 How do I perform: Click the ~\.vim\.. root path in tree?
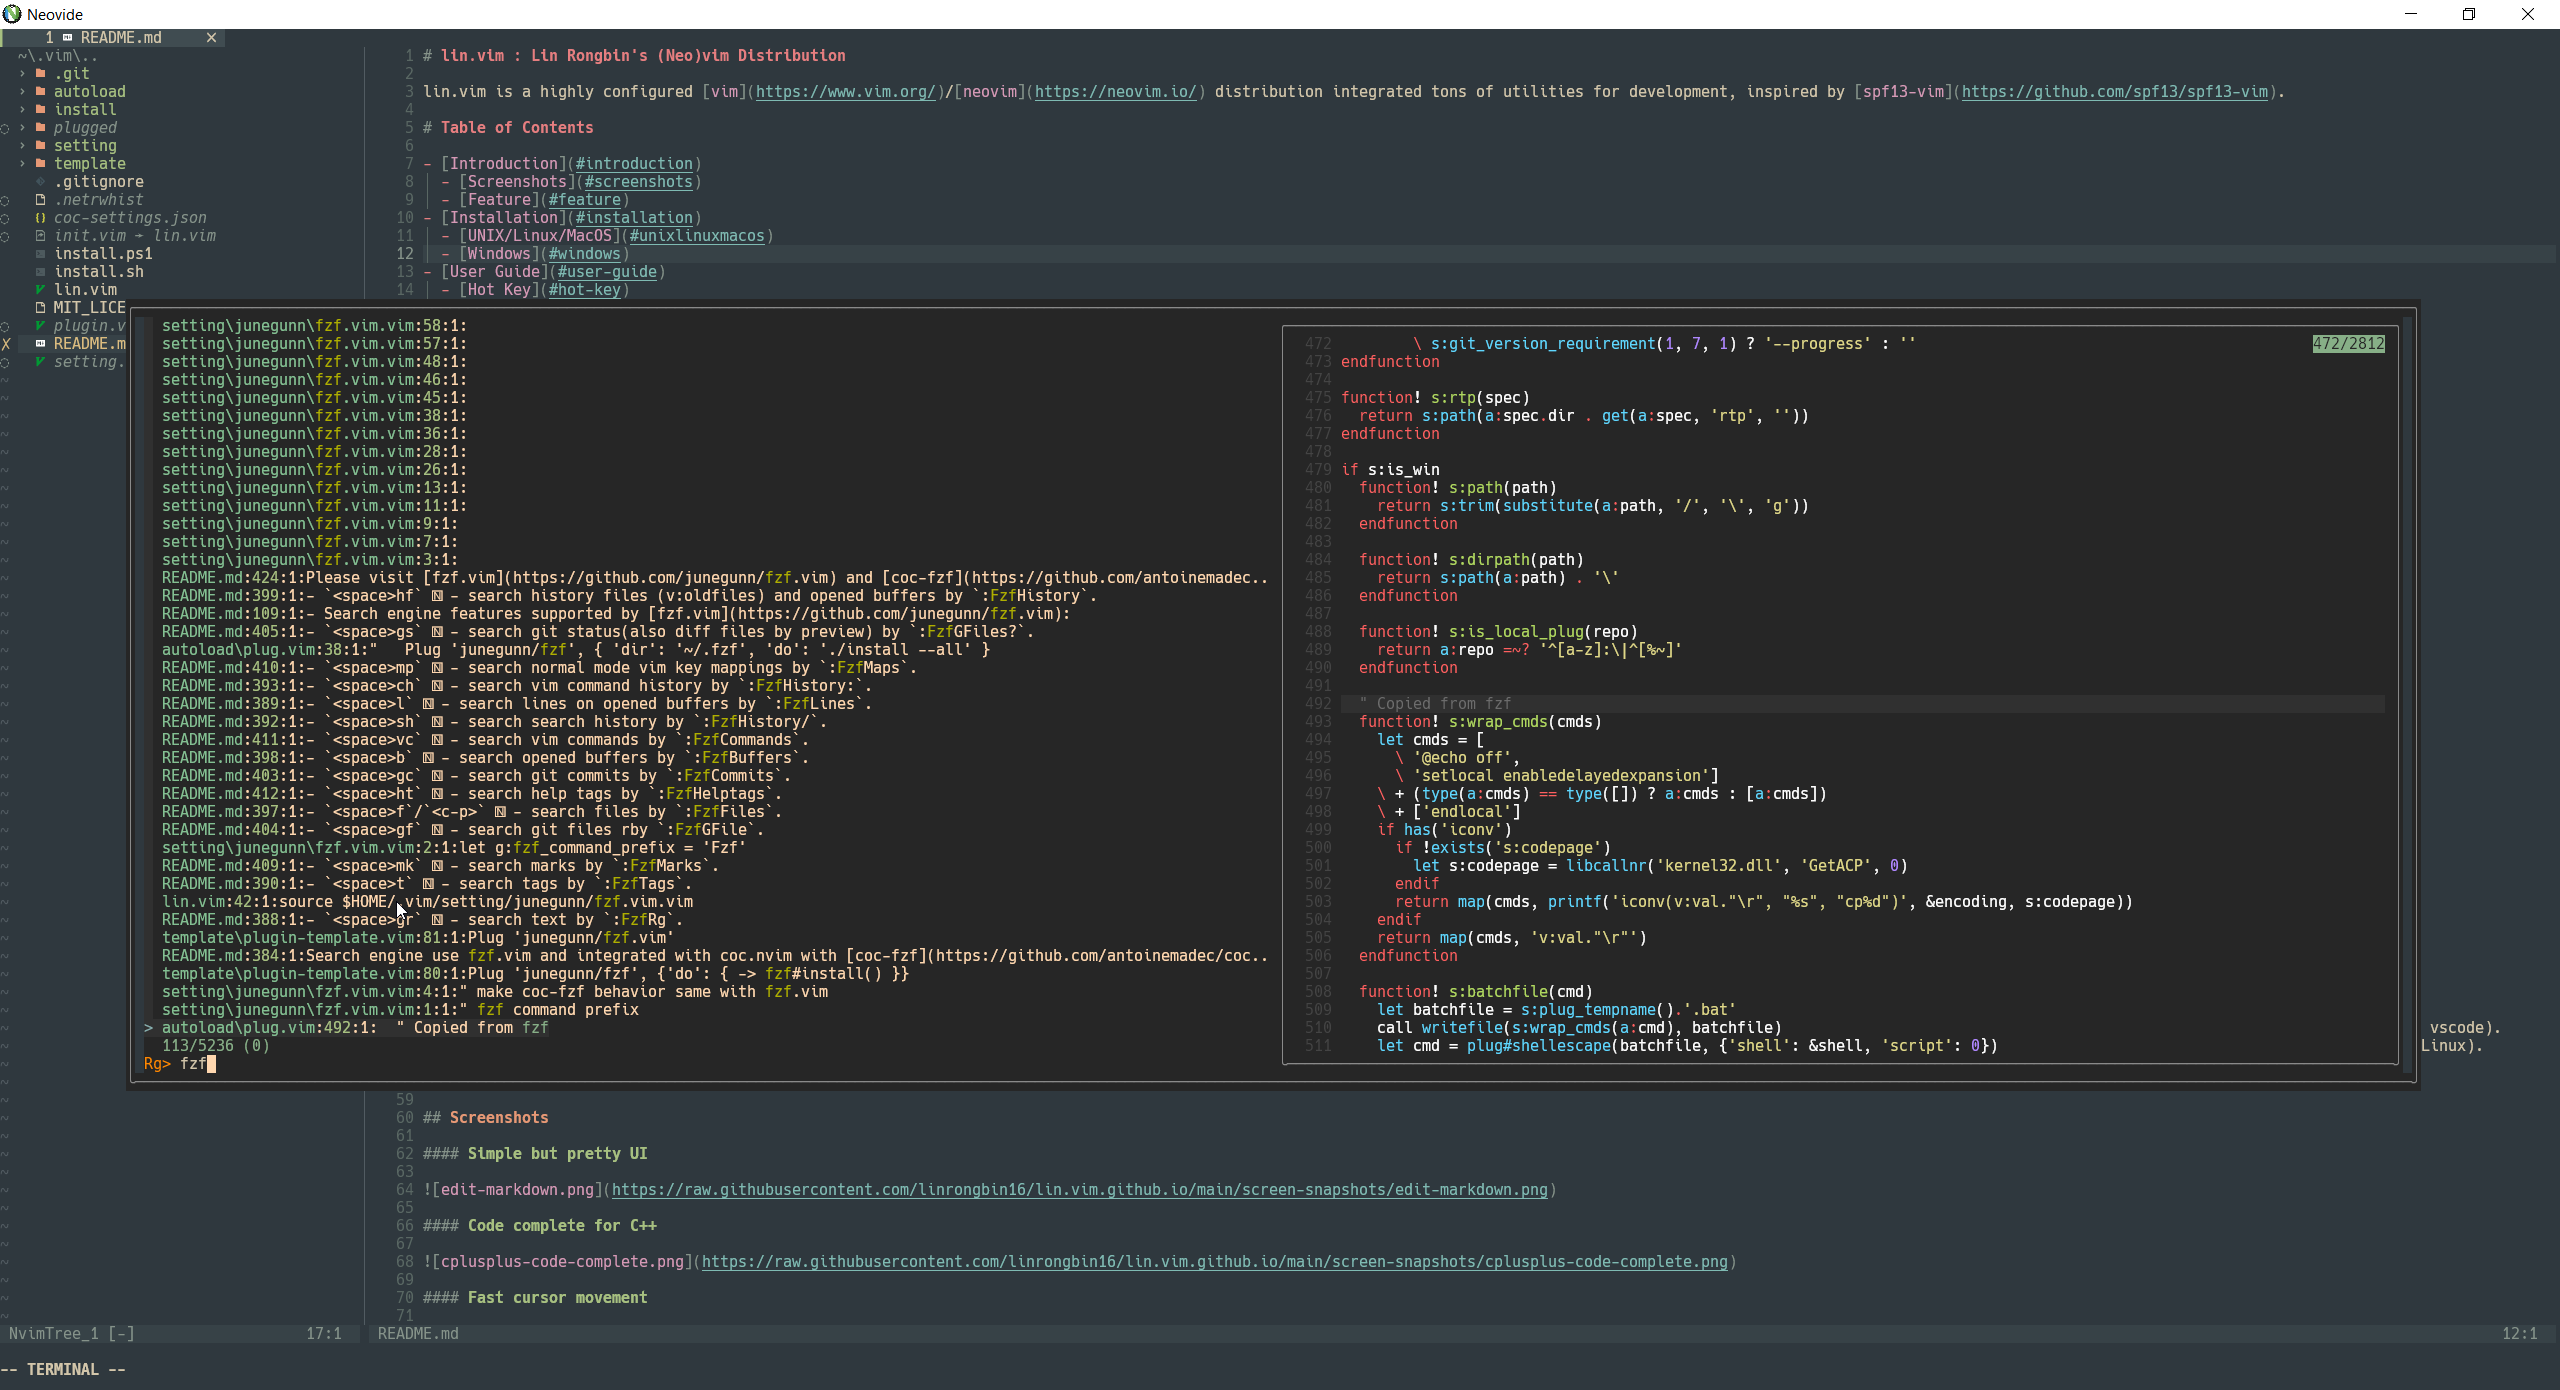[x=58, y=56]
